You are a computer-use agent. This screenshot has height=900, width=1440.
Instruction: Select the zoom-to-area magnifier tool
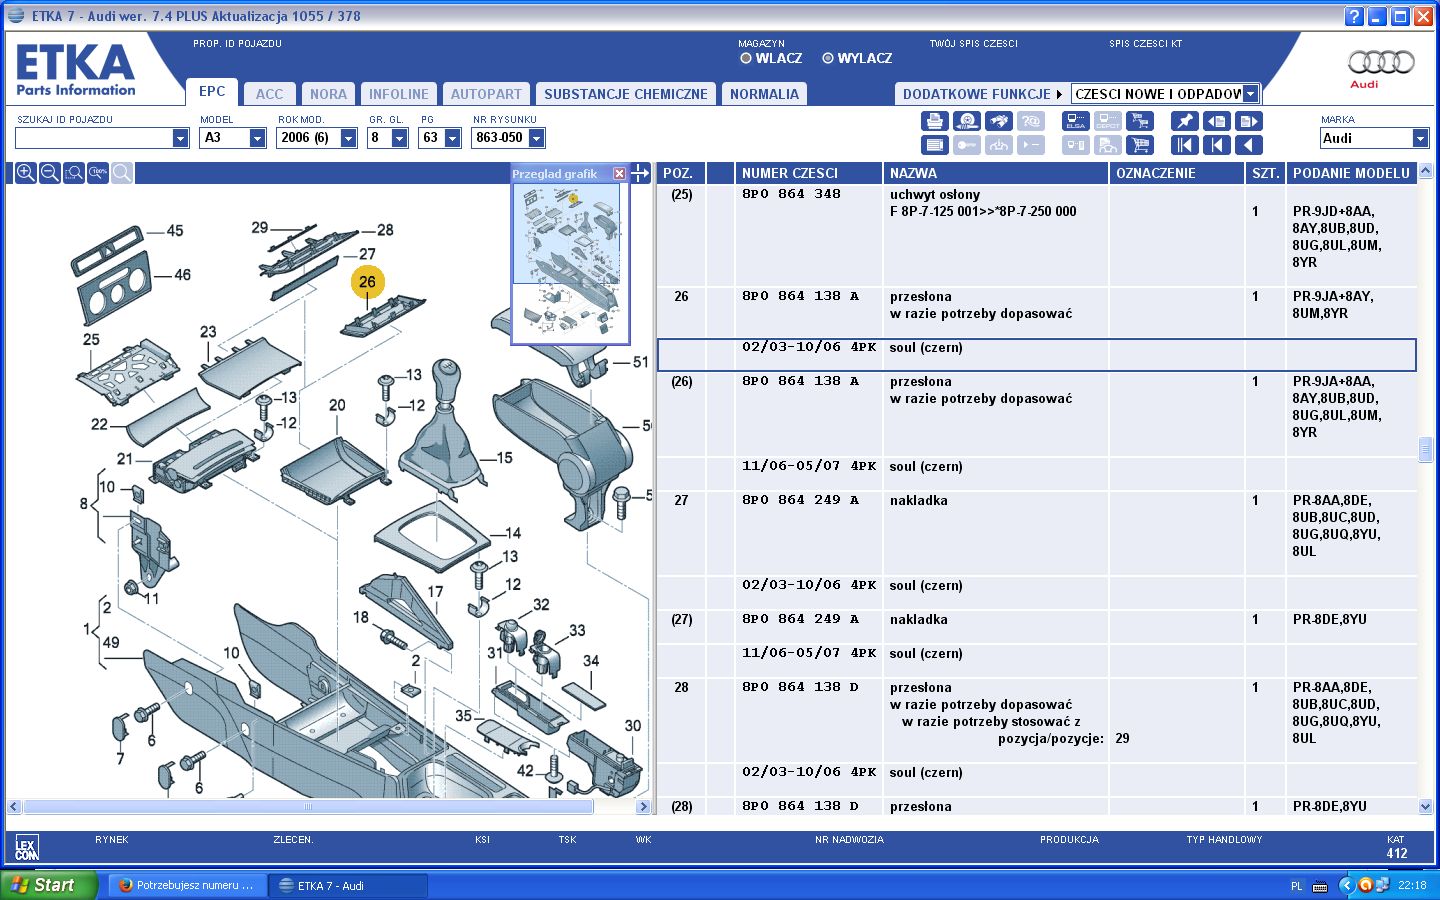pos(74,173)
